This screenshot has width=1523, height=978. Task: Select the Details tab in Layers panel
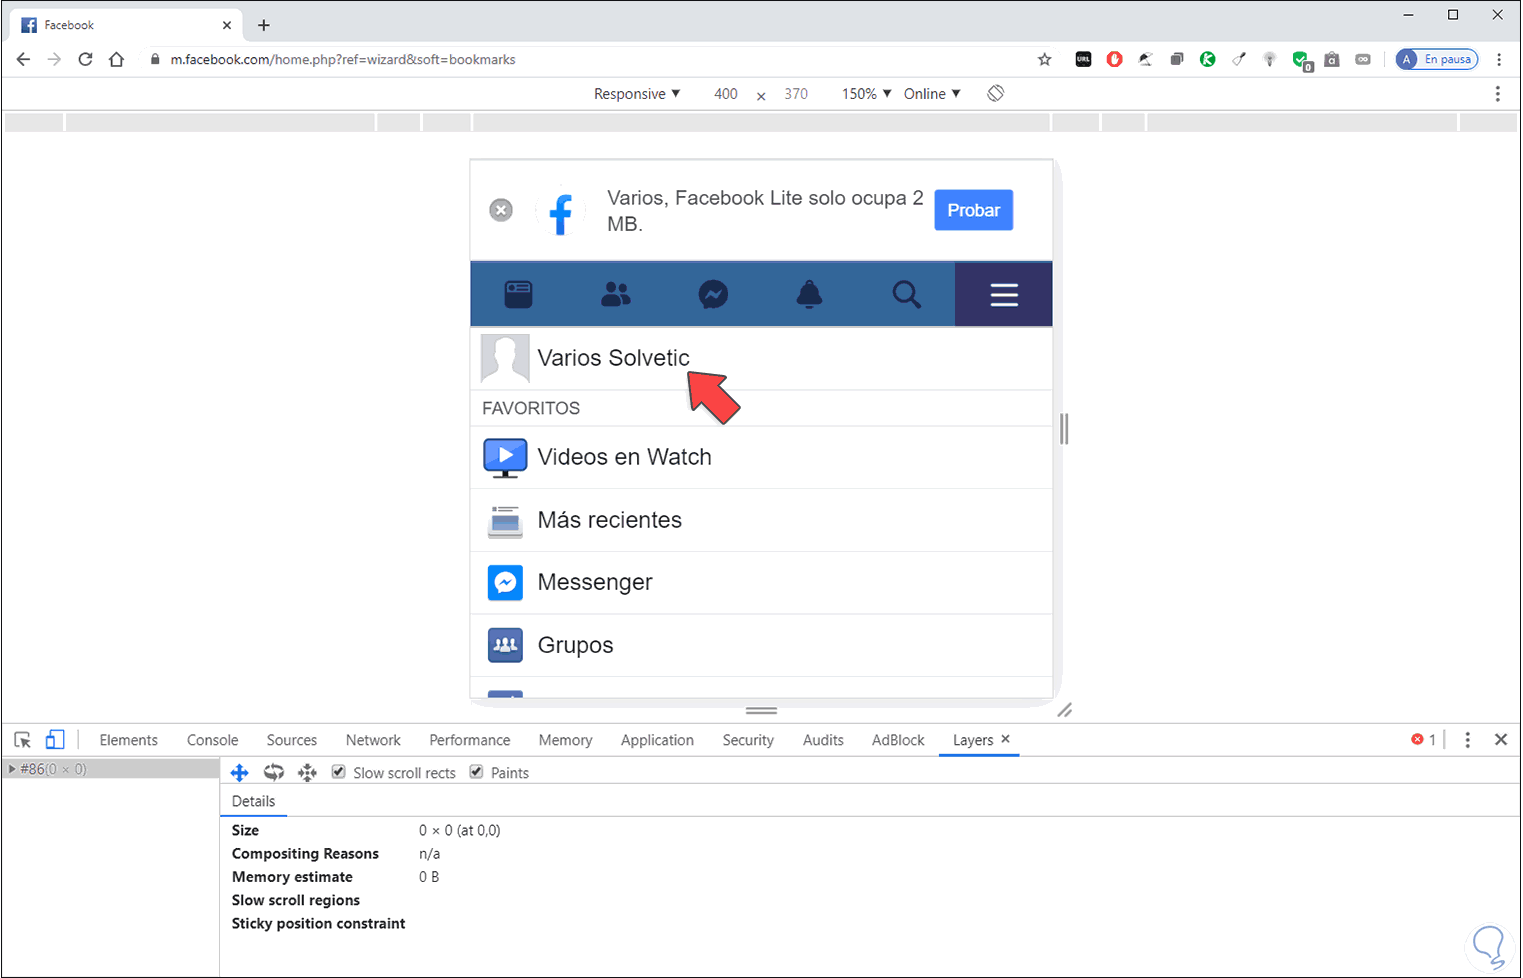point(253,801)
